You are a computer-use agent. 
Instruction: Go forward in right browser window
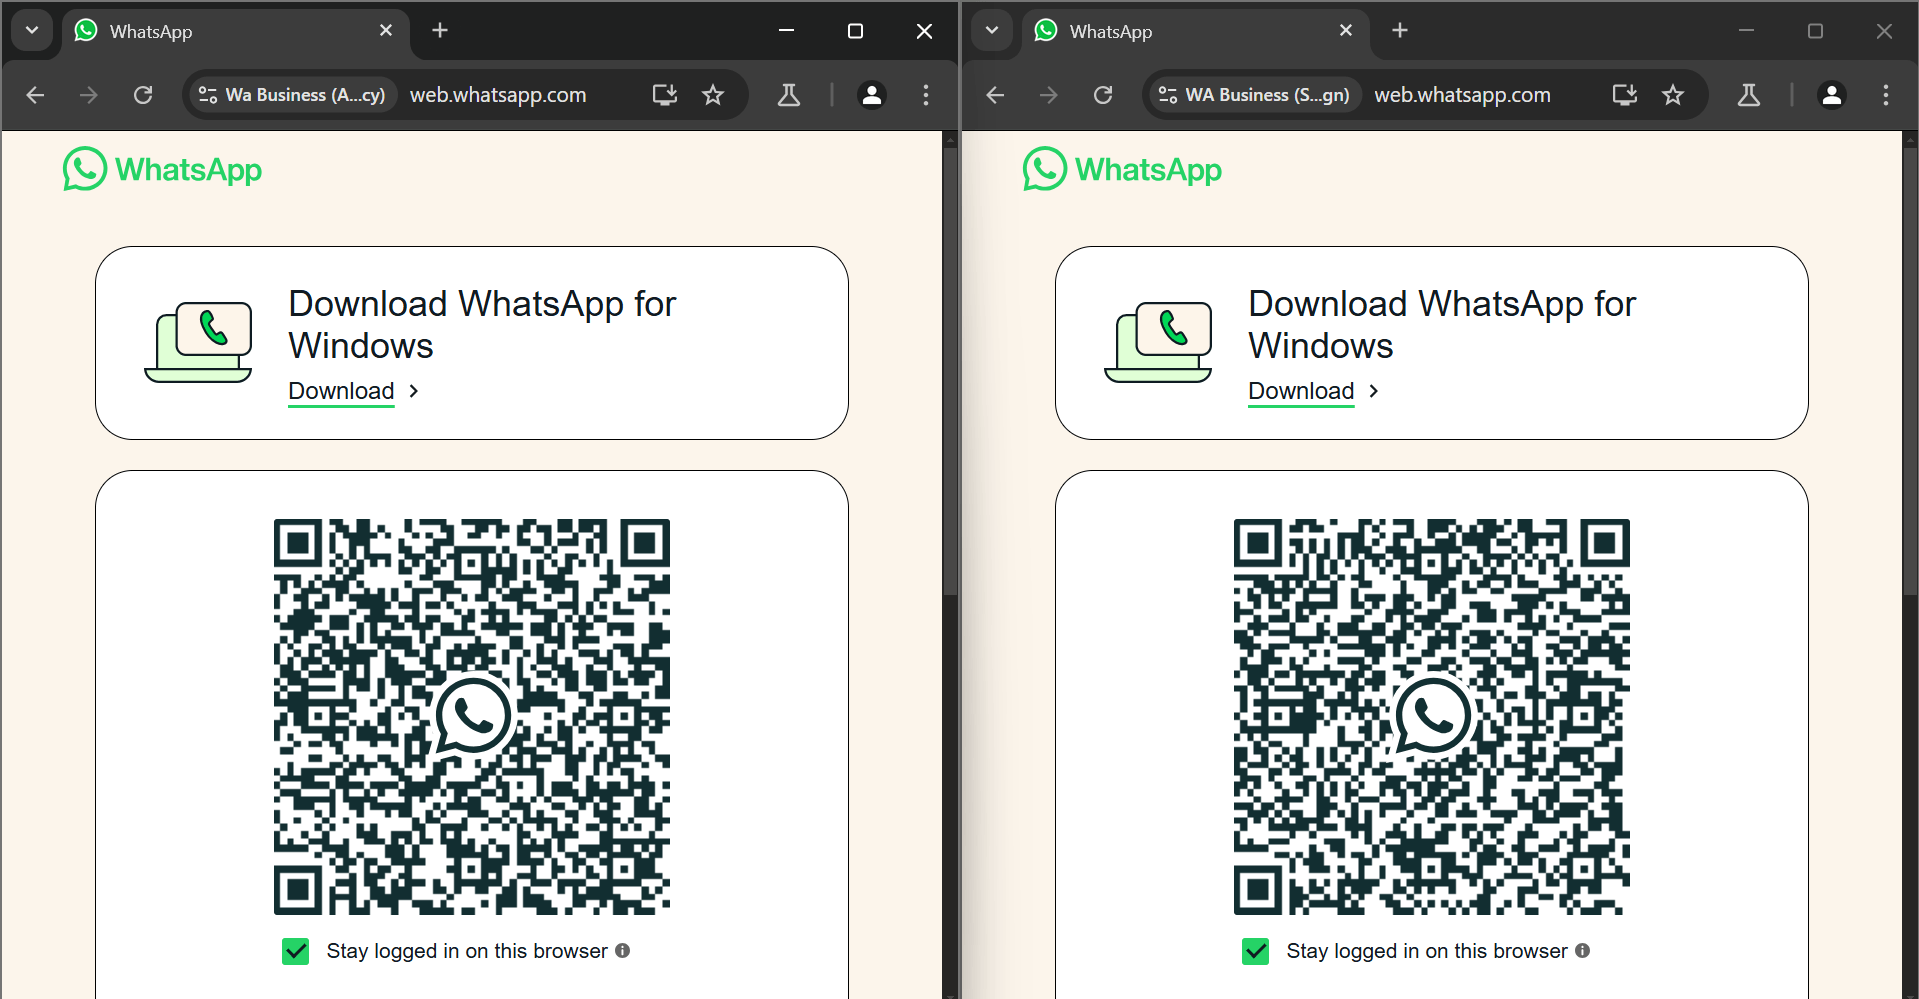[1049, 95]
